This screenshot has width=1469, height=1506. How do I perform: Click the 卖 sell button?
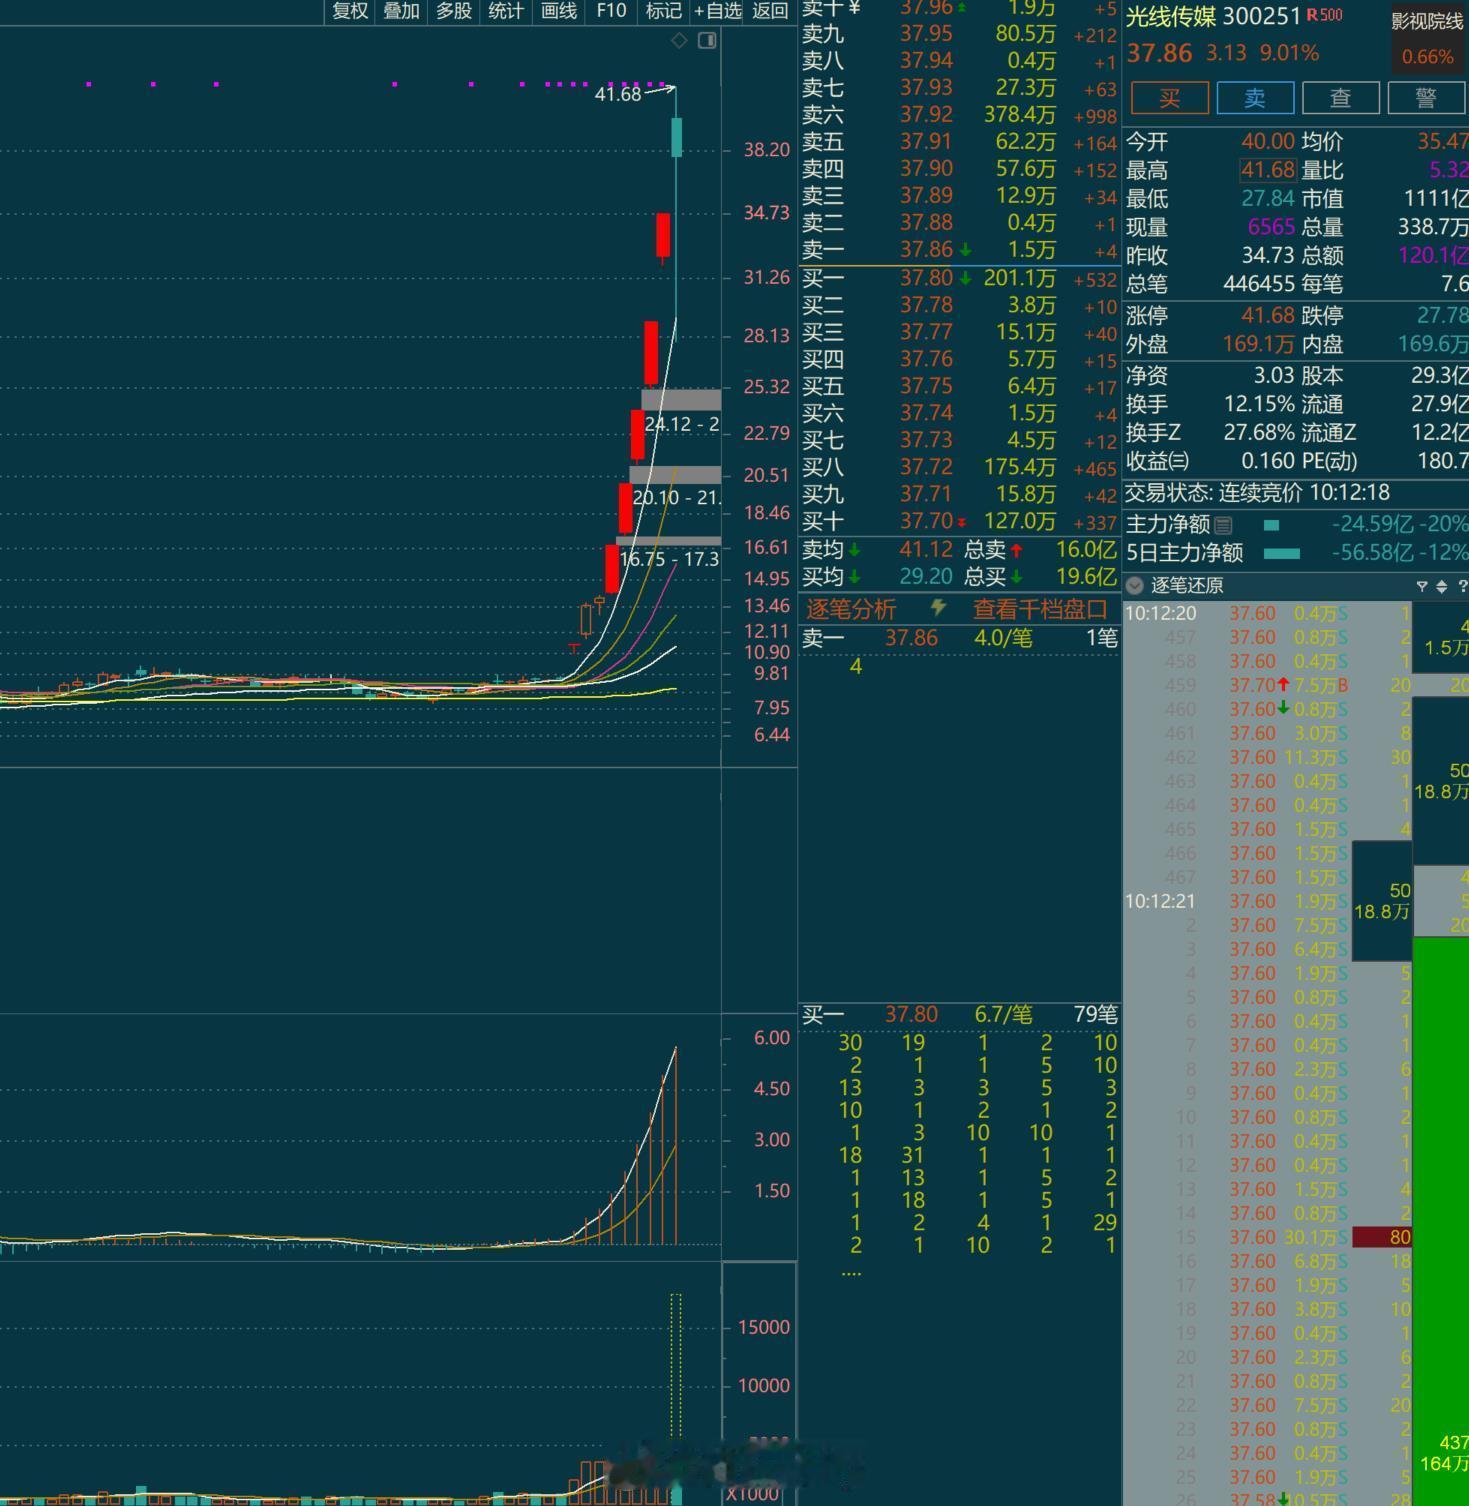click(x=1255, y=98)
